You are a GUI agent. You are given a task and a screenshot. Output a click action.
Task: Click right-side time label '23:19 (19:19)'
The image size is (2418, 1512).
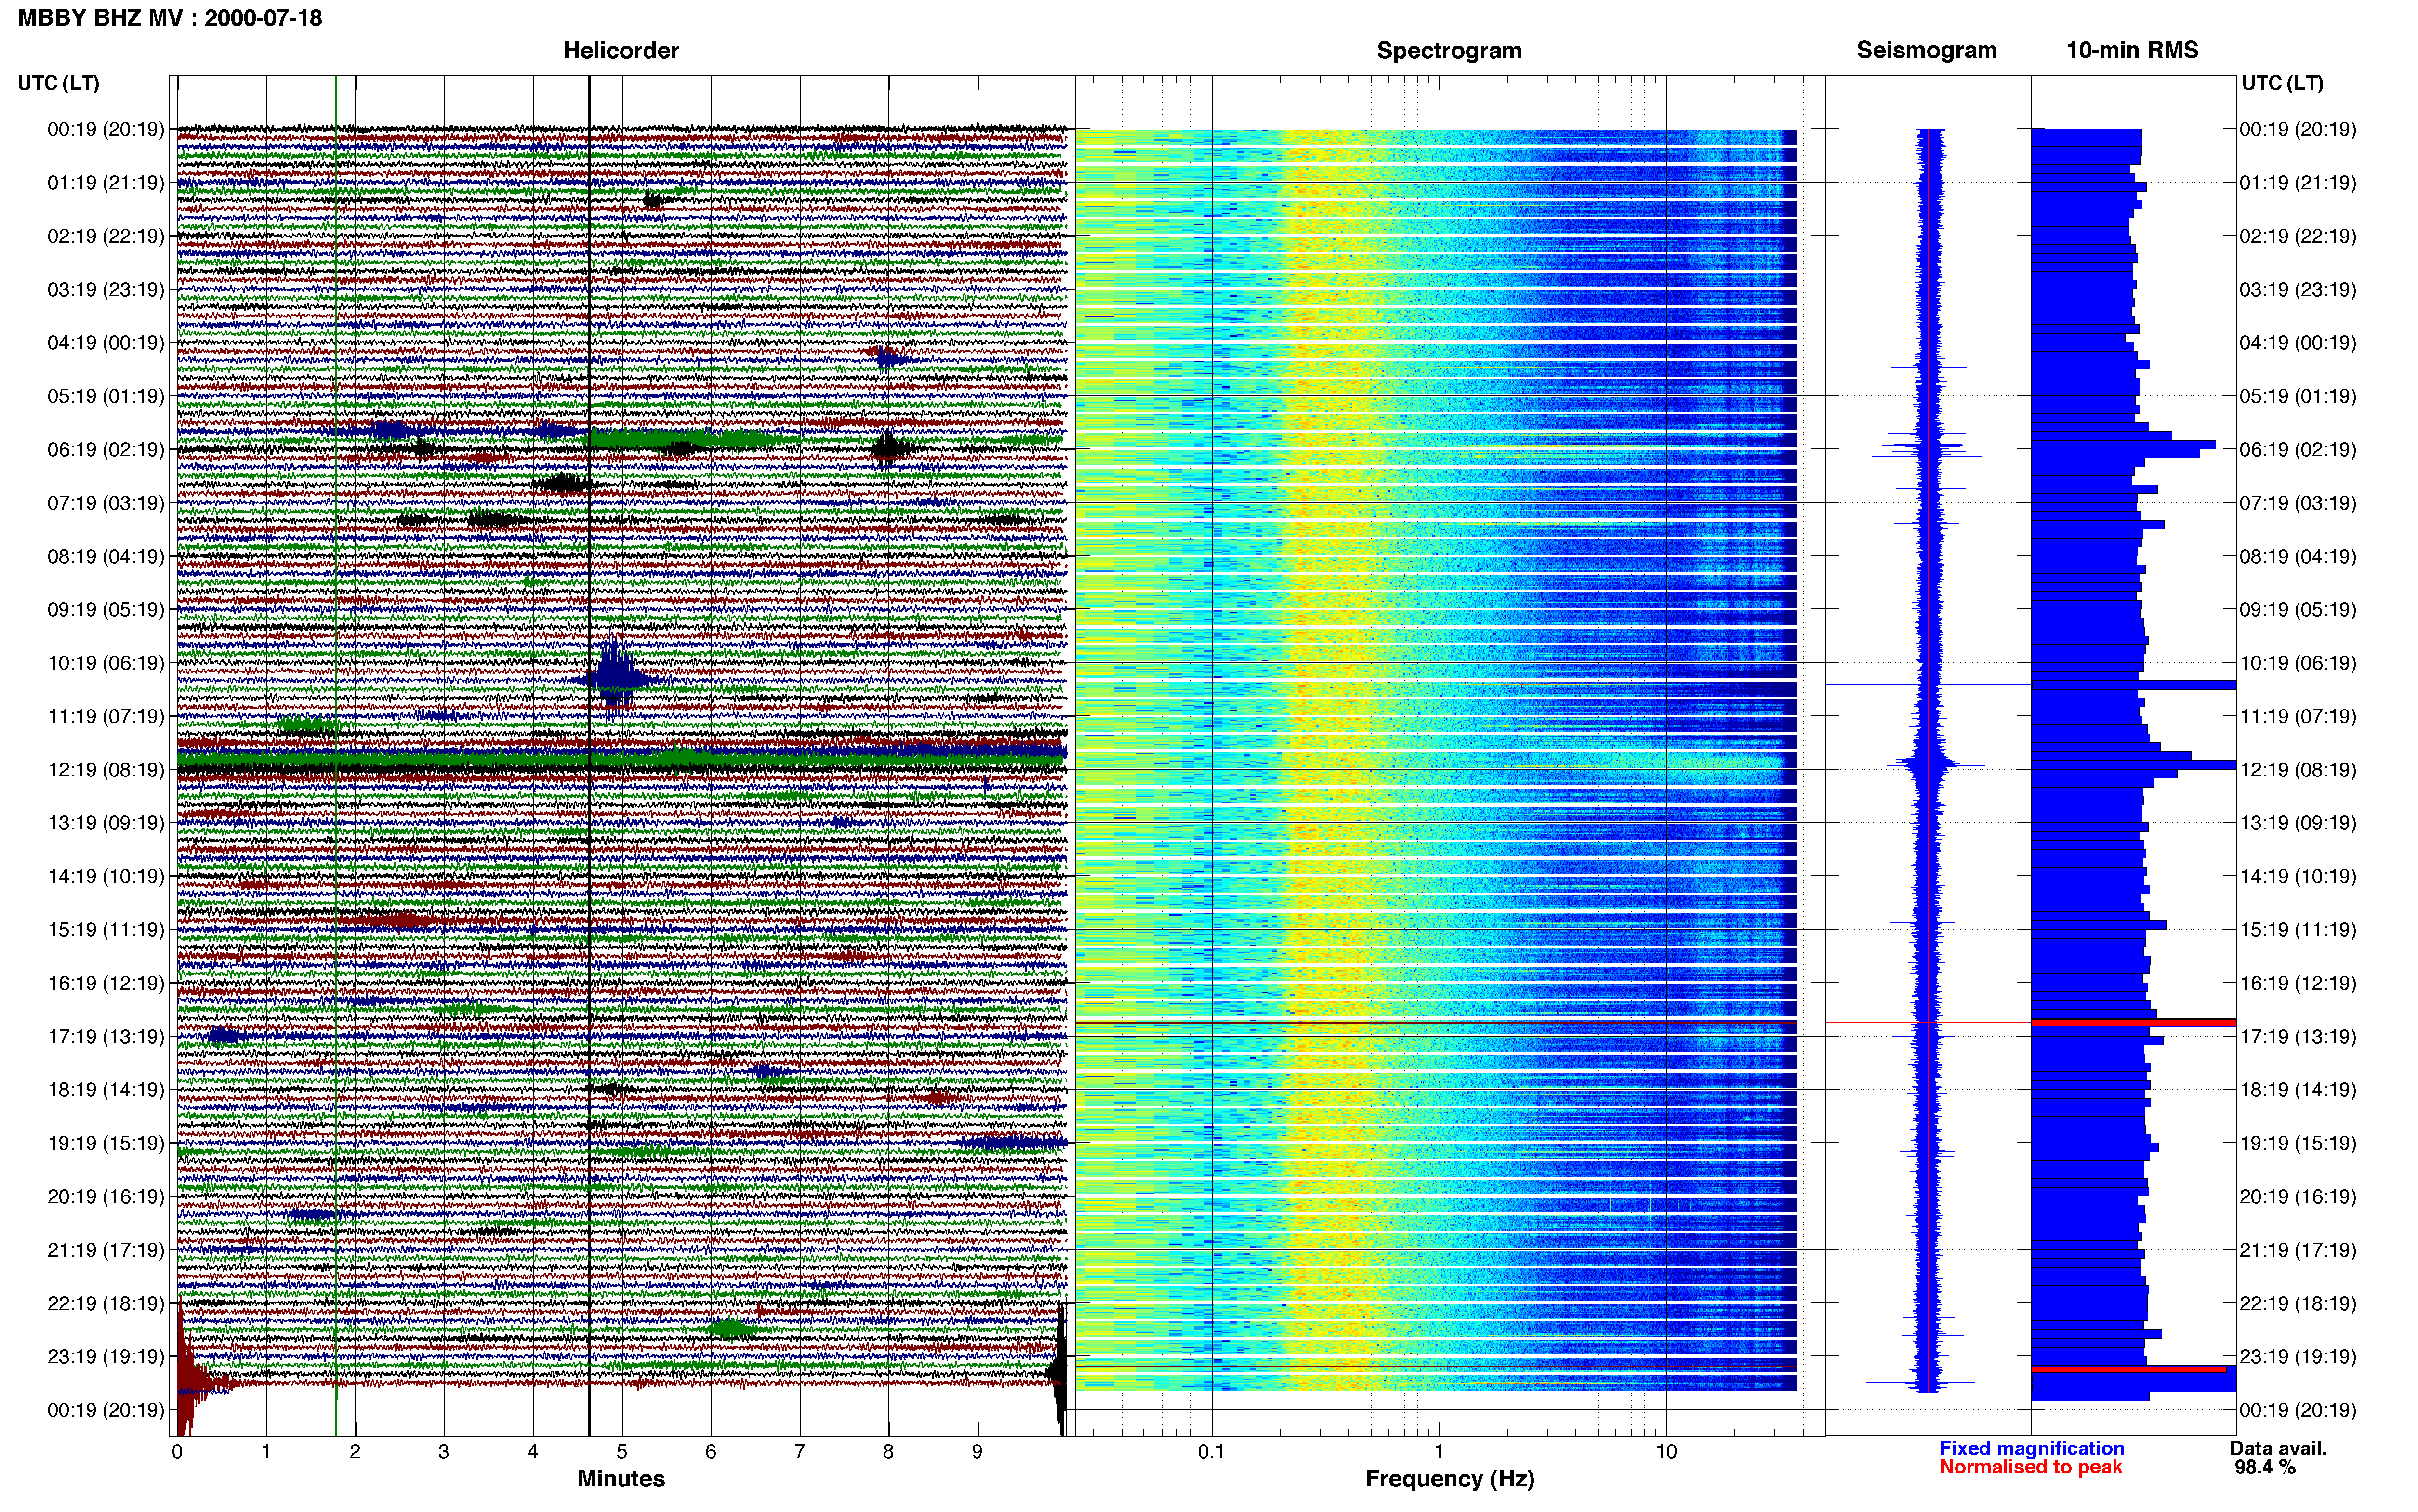click(x=2298, y=1357)
